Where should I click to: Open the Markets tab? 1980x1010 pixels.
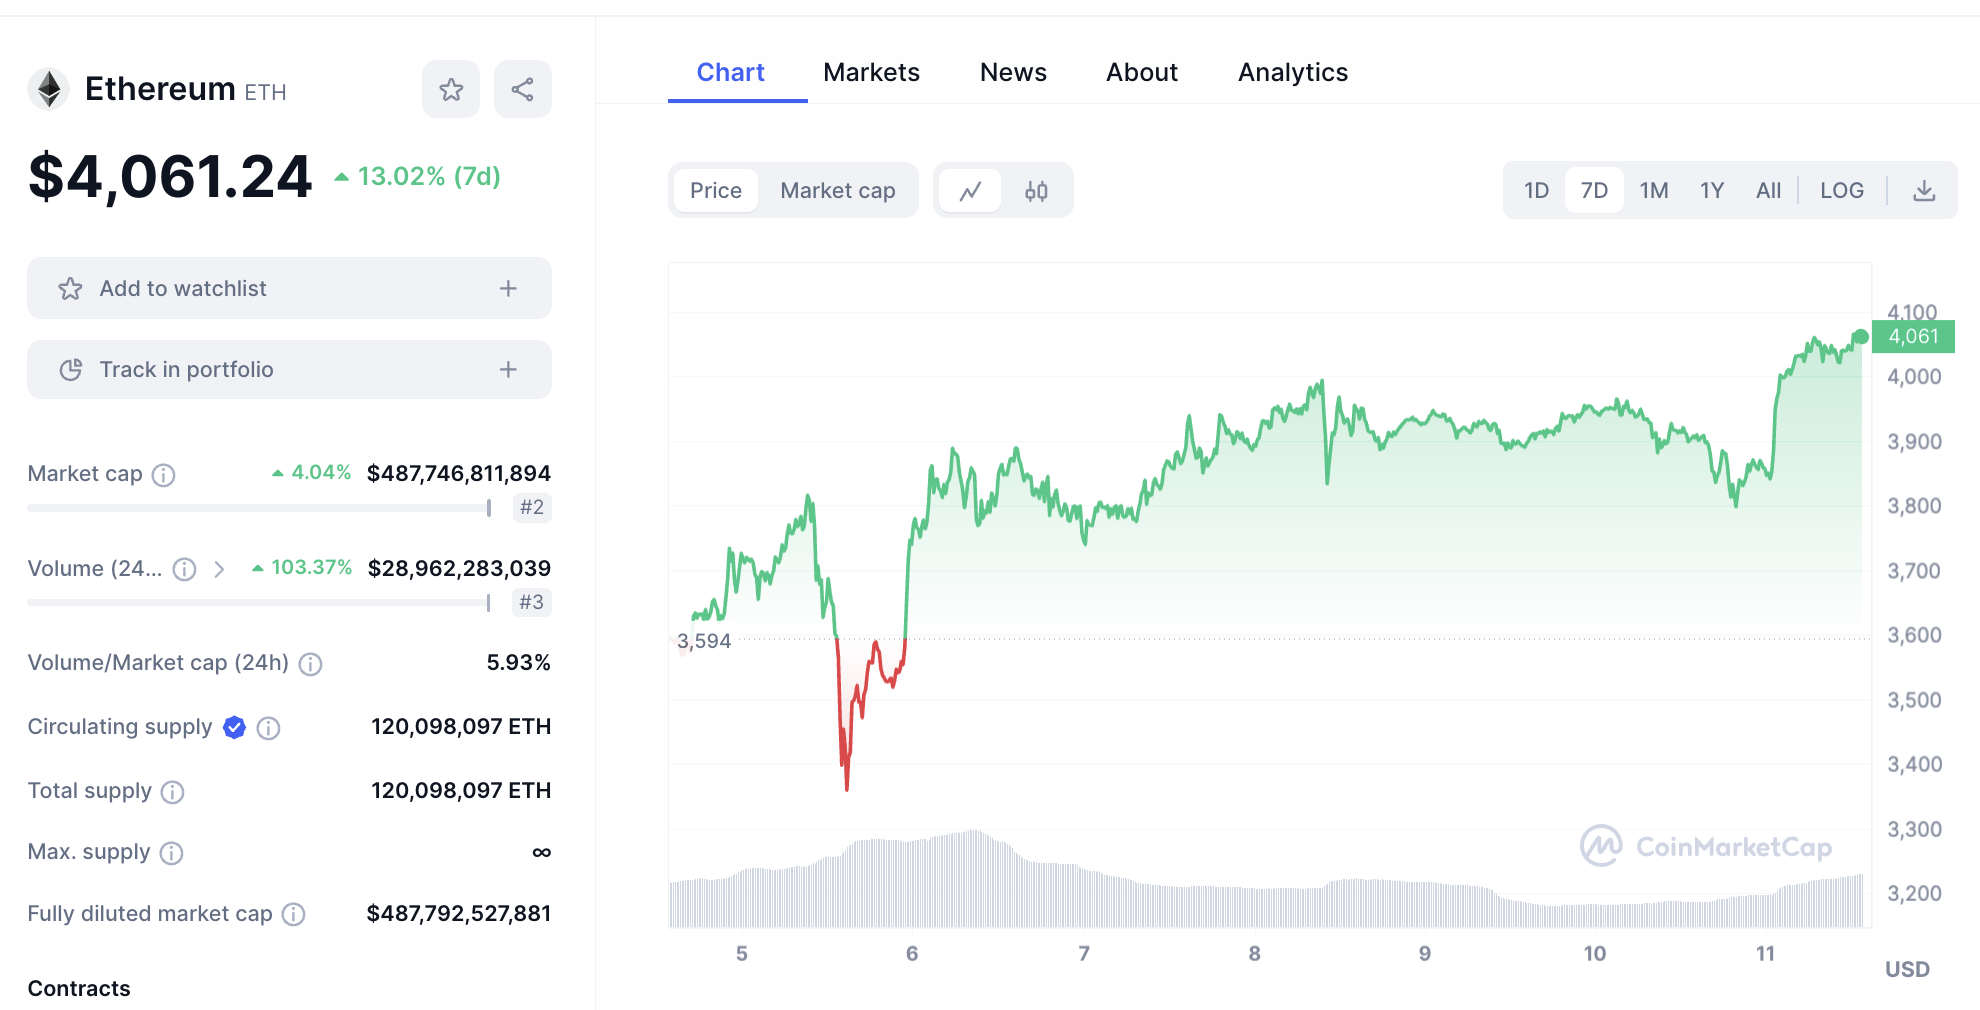pyautogui.click(x=871, y=73)
